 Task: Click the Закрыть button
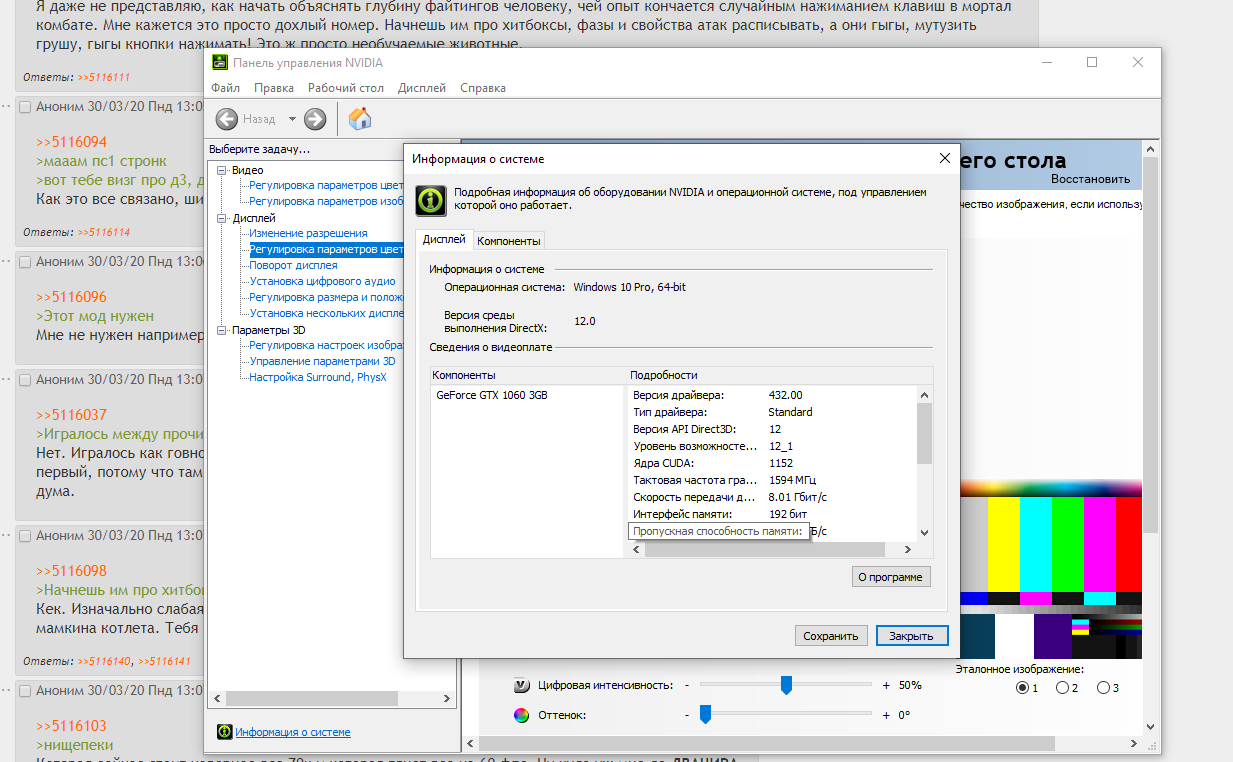912,636
